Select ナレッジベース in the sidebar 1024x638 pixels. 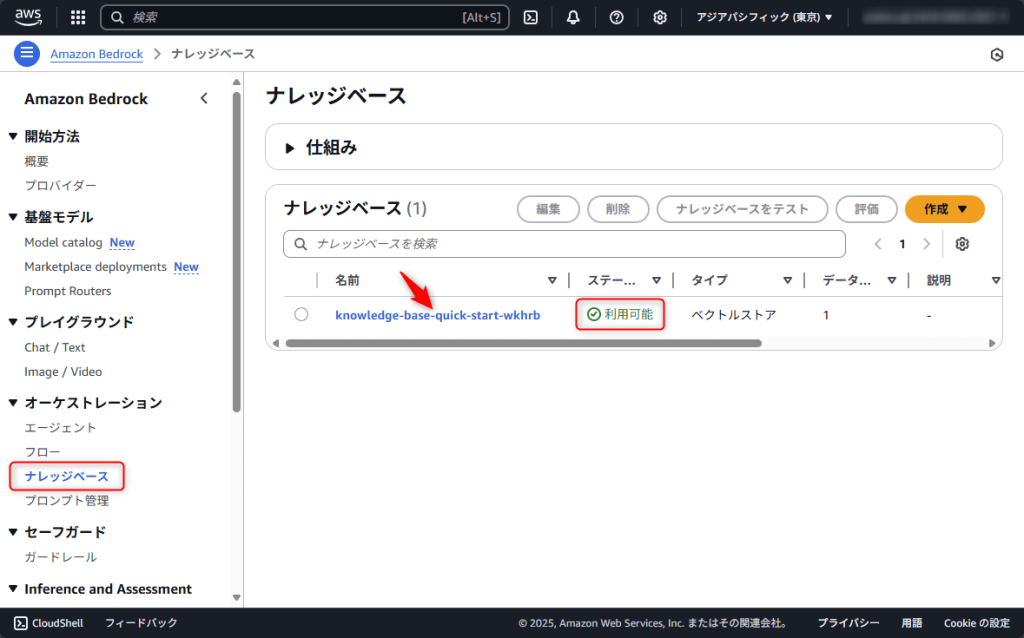67,476
